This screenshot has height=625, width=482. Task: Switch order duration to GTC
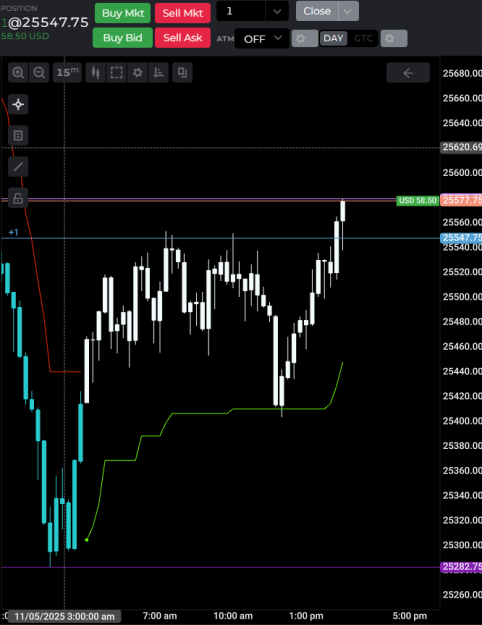click(x=363, y=39)
